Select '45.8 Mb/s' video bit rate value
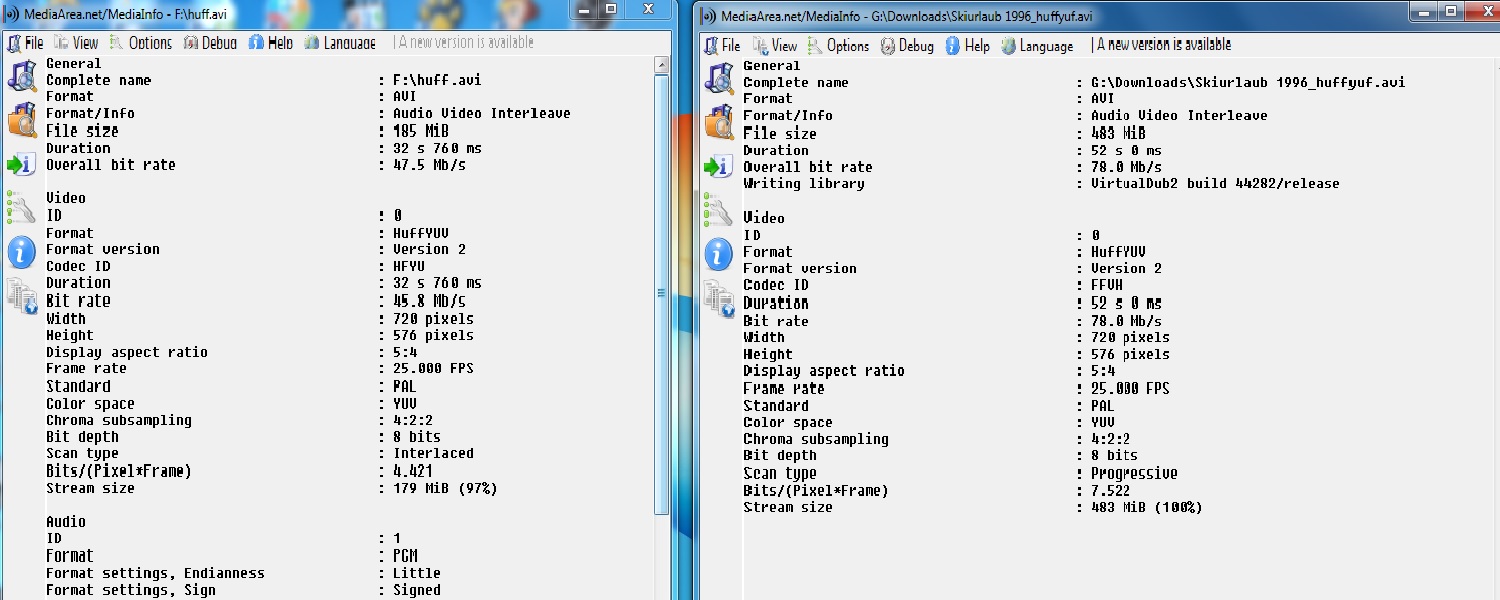1500x600 pixels. (x=429, y=300)
